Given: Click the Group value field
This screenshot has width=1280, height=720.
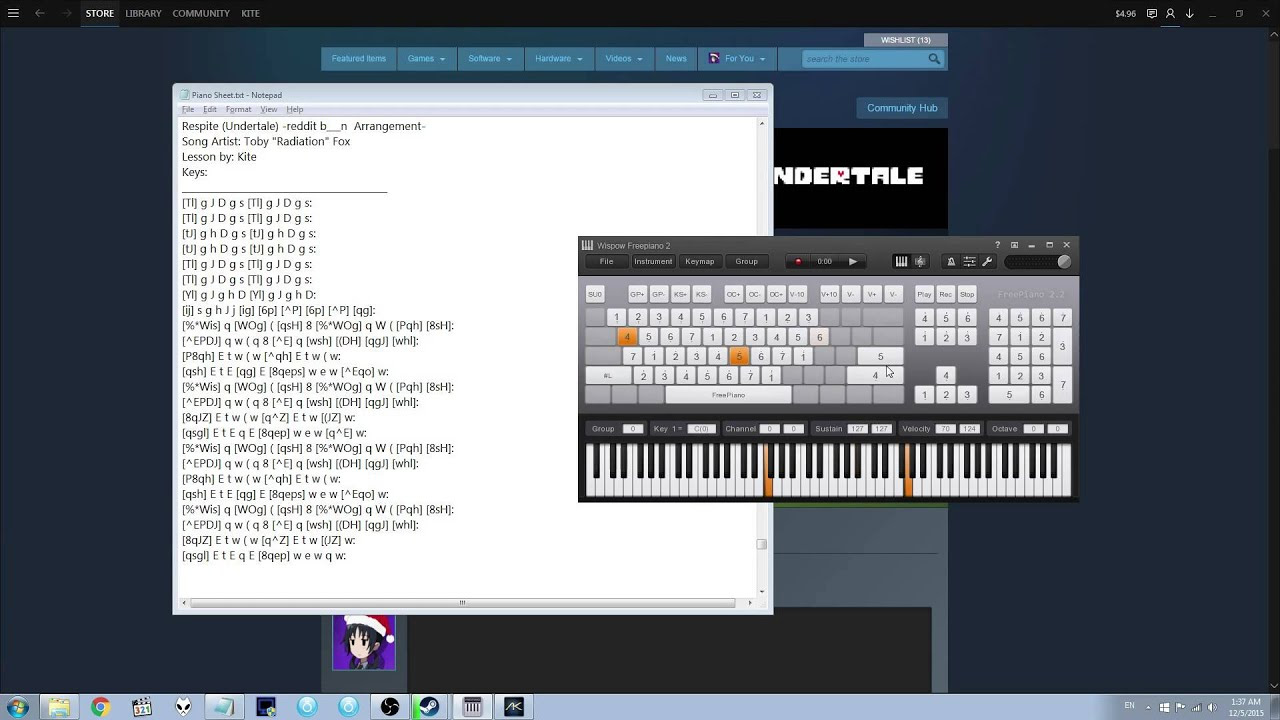Looking at the screenshot, I should pos(631,429).
